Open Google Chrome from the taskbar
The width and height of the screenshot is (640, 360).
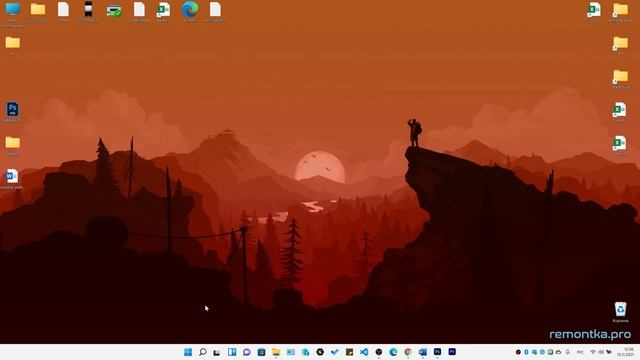point(408,352)
